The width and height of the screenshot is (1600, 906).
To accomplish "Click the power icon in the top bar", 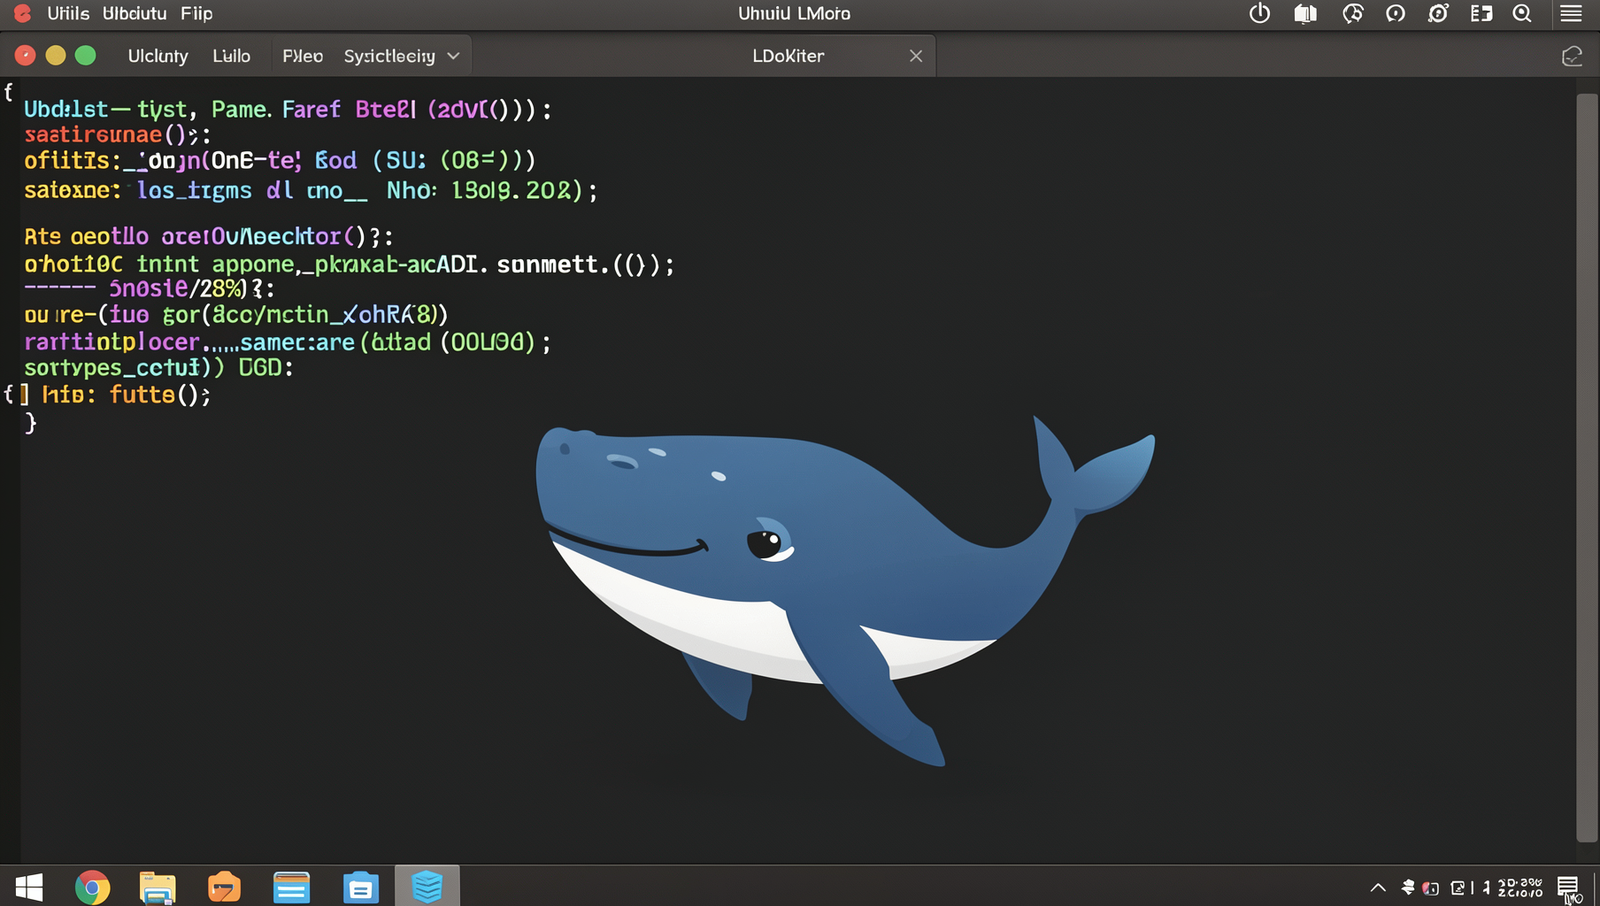I will tap(1260, 13).
